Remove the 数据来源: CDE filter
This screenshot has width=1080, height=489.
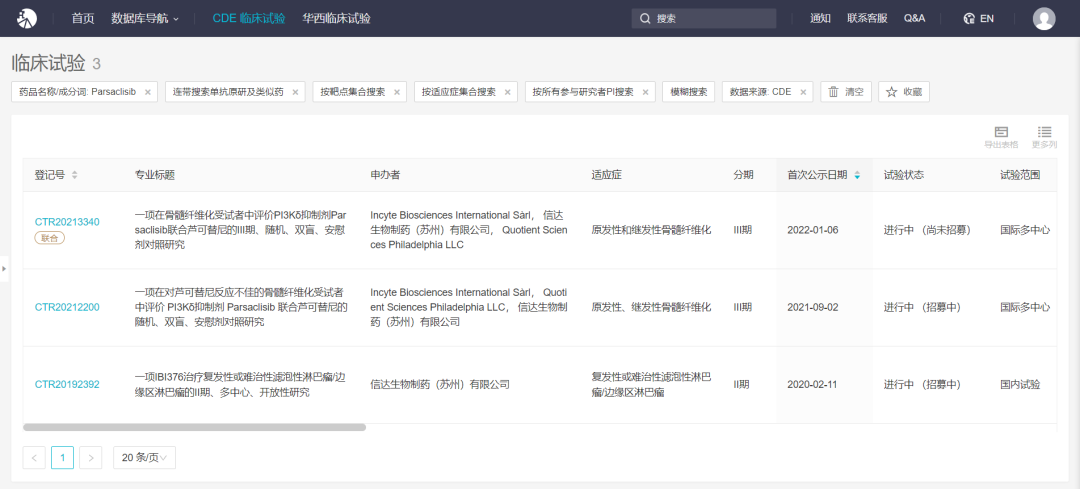(x=802, y=92)
